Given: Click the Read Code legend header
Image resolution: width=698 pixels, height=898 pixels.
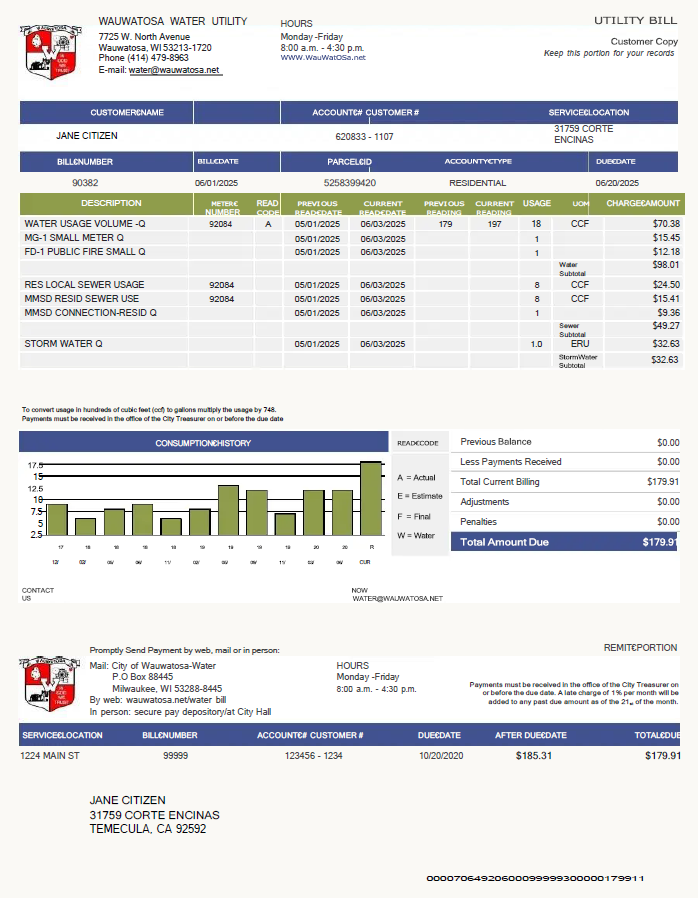Looking at the screenshot, I should click(x=417, y=443).
